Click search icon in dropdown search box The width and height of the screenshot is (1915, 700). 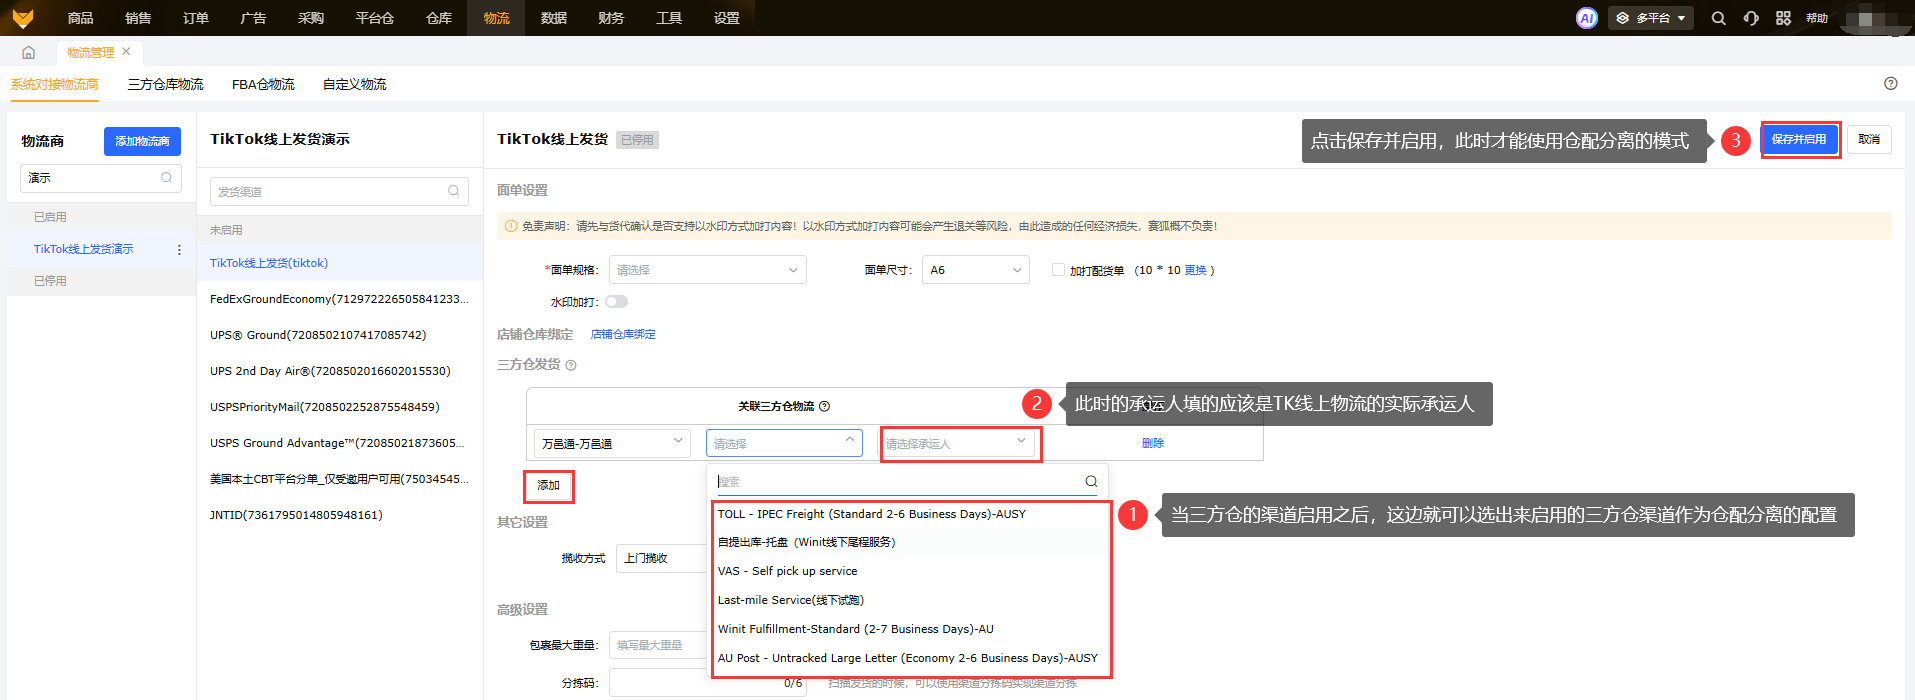(1091, 481)
